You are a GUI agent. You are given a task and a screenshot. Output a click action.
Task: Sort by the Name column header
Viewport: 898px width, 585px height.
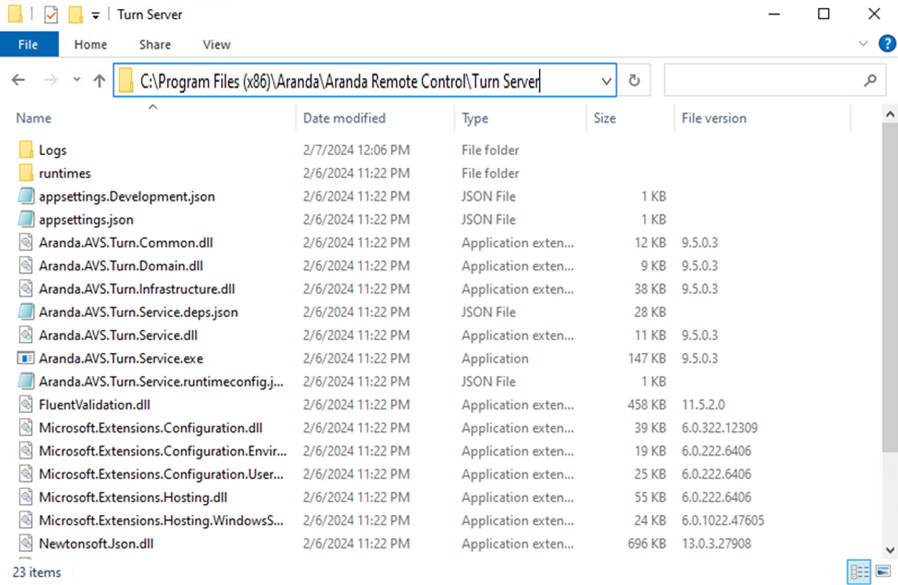[x=34, y=118]
